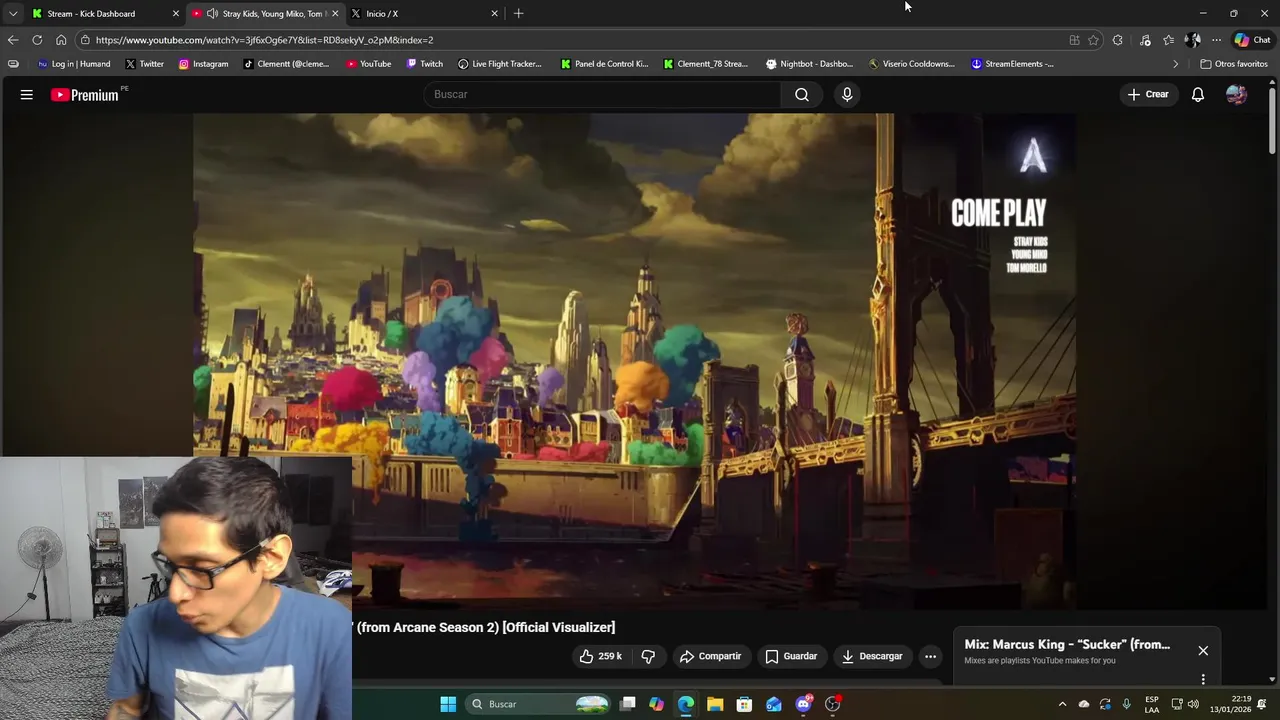Viewport: 1280px width, 720px height.
Task: Open the YouTube account avatar menu
Action: click(1237, 94)
